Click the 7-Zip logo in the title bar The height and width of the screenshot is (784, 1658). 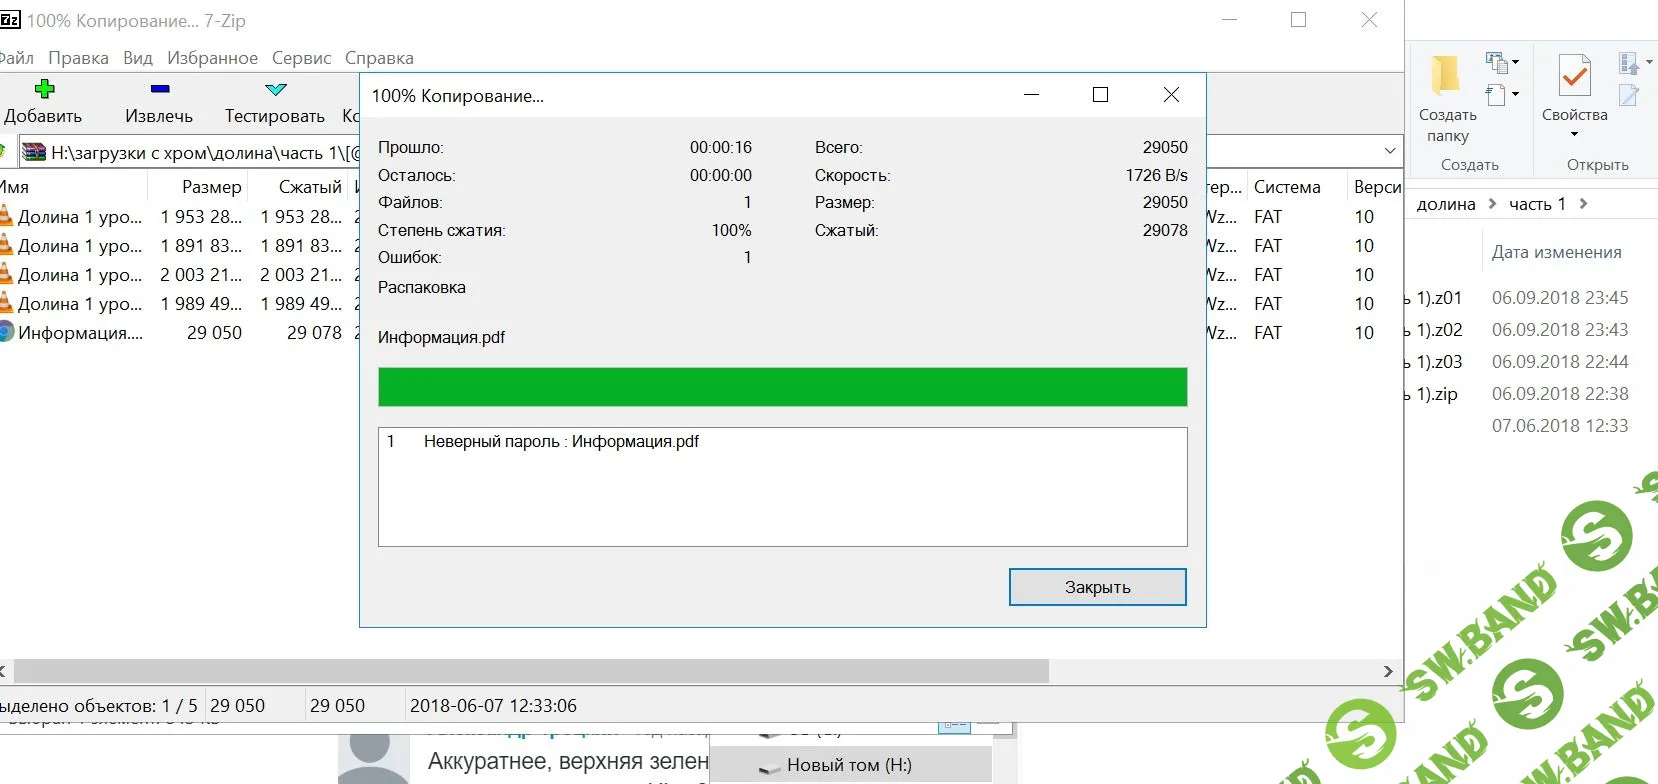point(10,20)
